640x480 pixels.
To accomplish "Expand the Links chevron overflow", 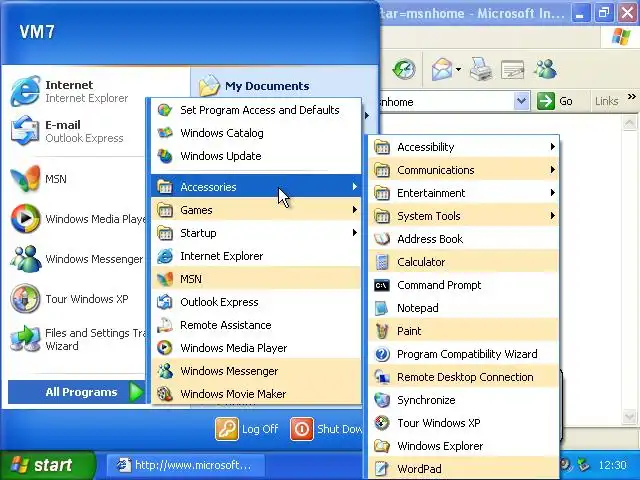I will point(631,97).
